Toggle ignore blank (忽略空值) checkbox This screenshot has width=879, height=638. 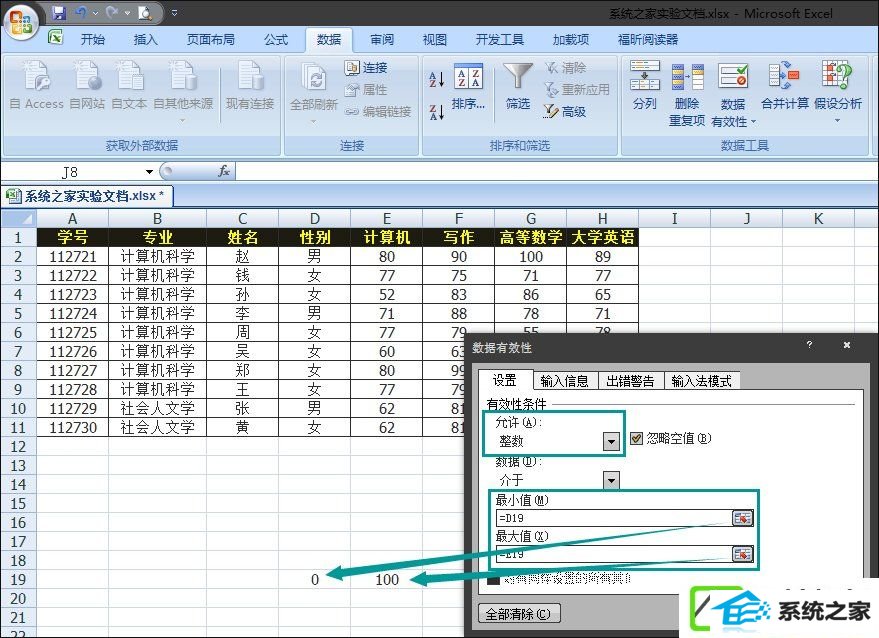636,438
